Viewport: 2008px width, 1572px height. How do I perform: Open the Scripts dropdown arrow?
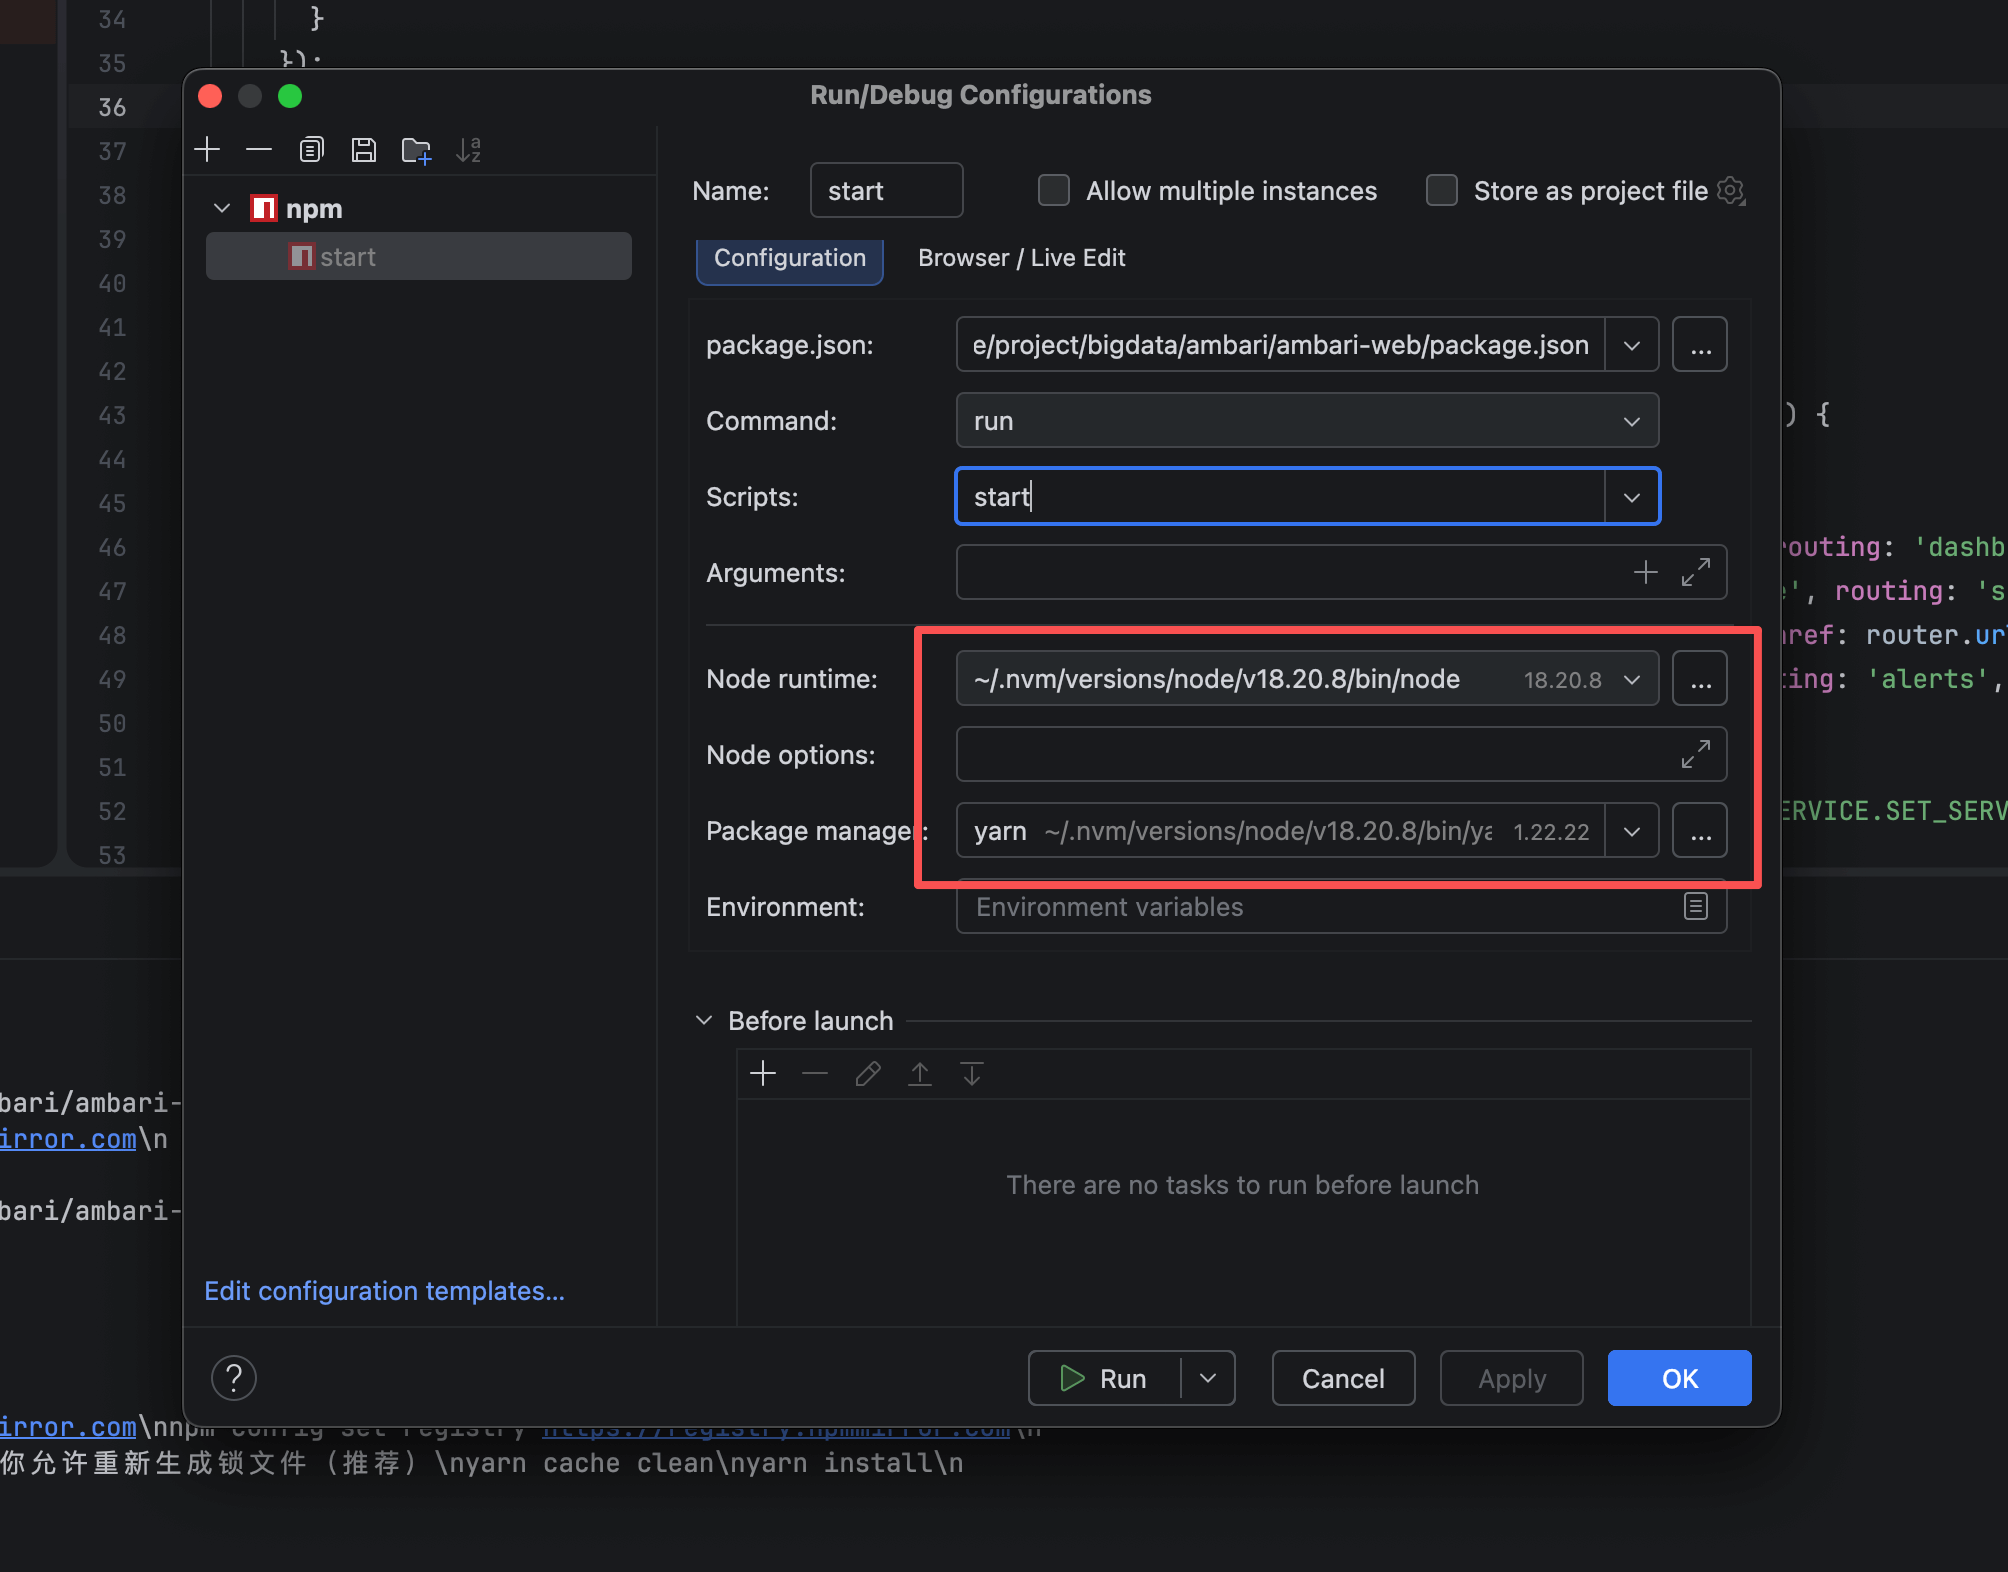[1632, 497]
